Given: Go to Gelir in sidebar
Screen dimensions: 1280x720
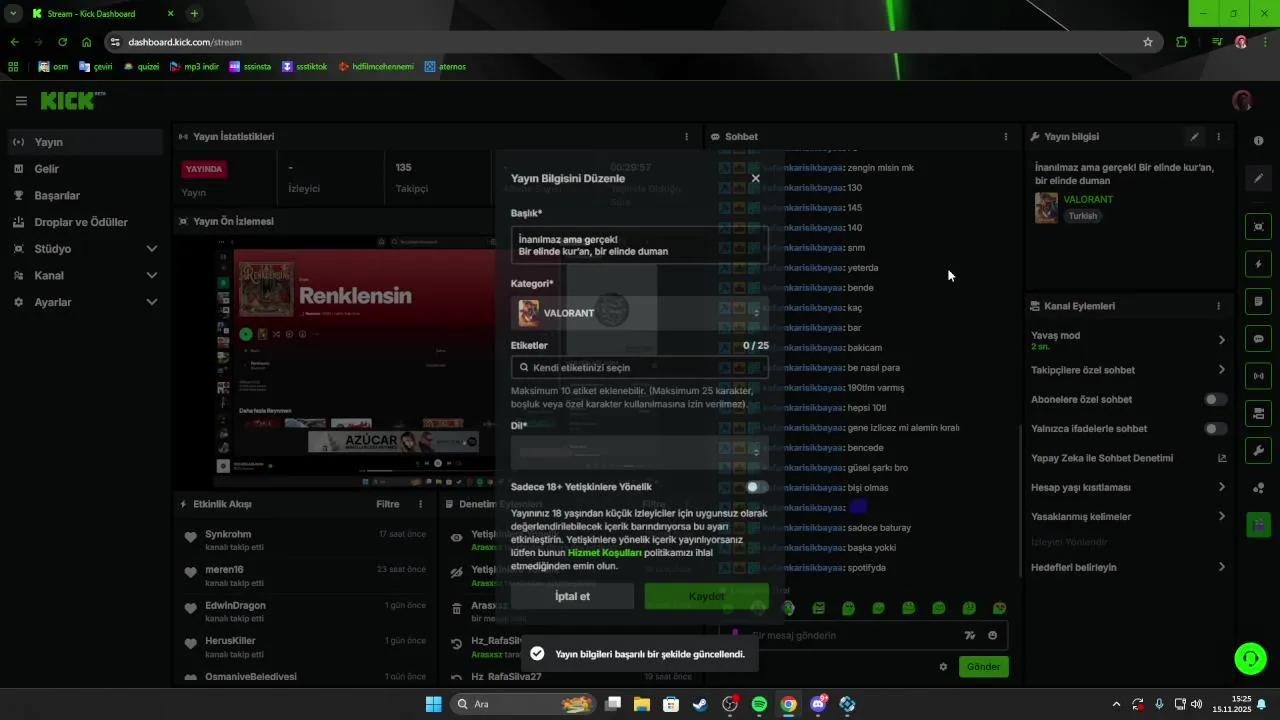Looking at the screenshot, I should 85,169.
